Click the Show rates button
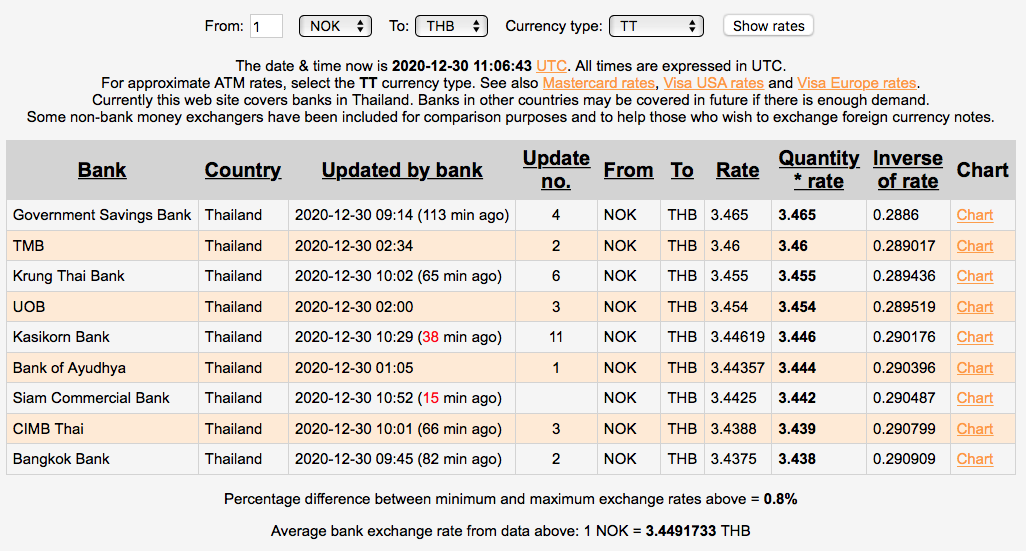1026x551 pixels. (x=768, y=26)
